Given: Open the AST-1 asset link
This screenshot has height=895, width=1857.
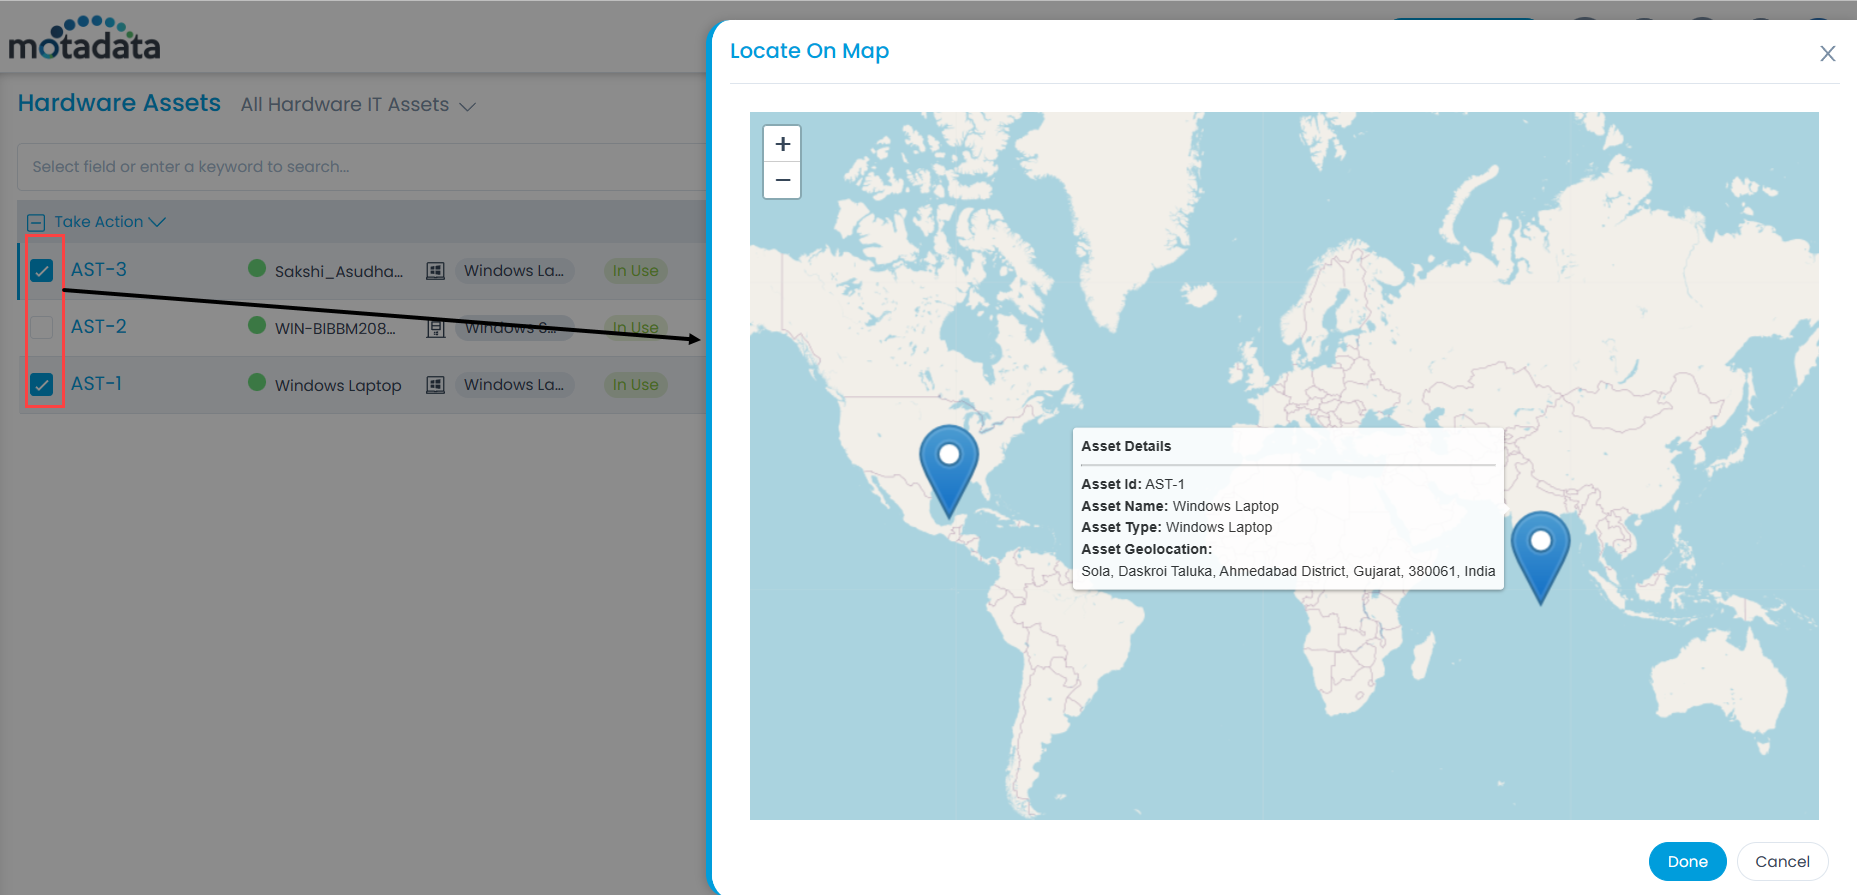Looking at the screenshot, I should (x=96, y=384).
